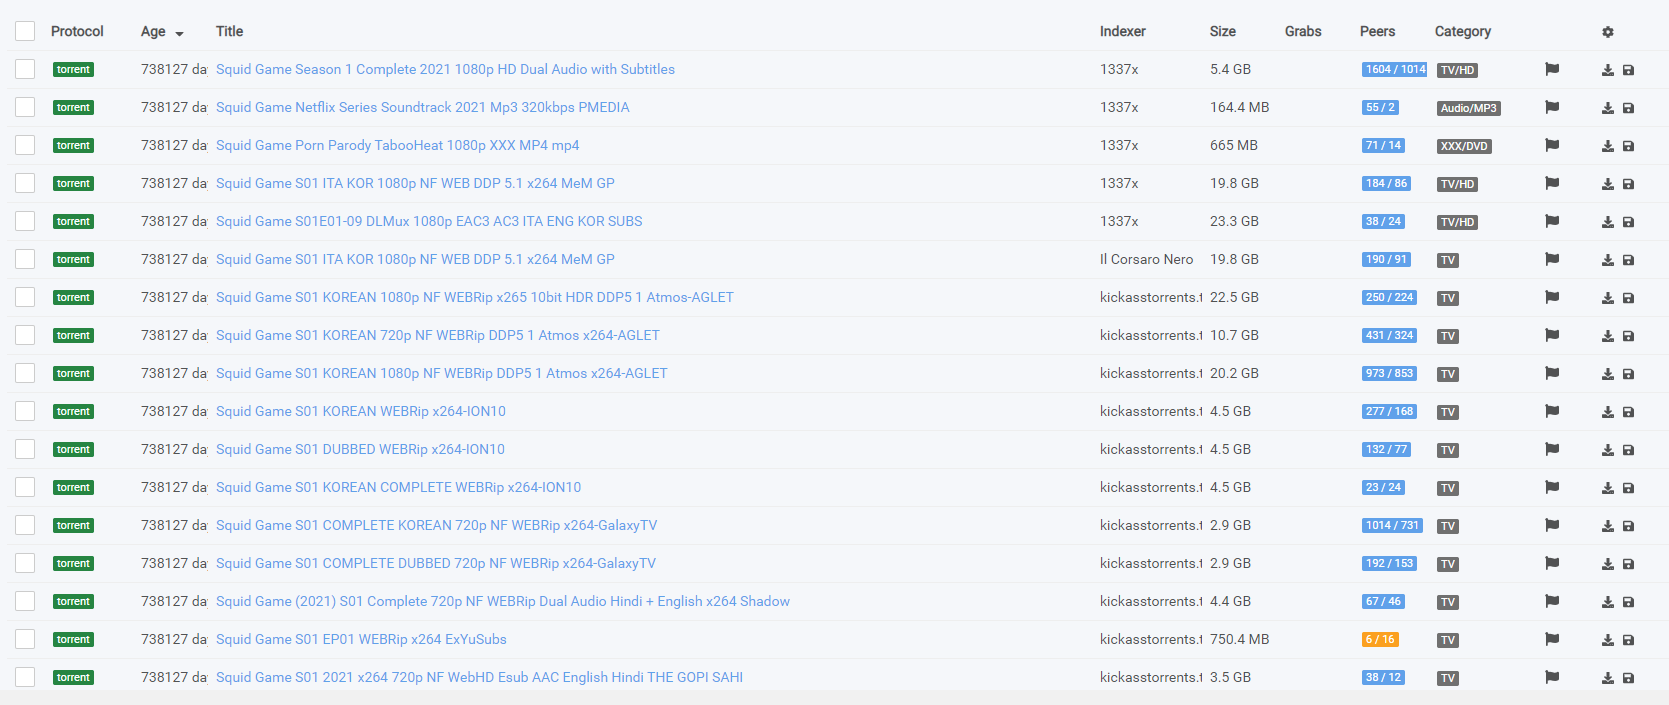This screenshot has width=1669, height=705.
Task: Click TV/HD label on Season 1 Complete row
Action: click(1457, 70)
